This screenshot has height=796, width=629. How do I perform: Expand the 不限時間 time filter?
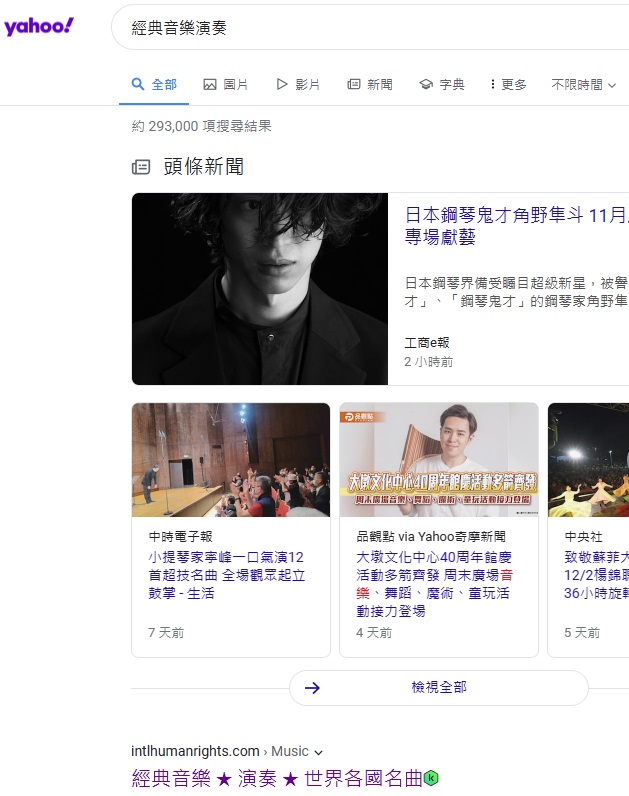583,85
